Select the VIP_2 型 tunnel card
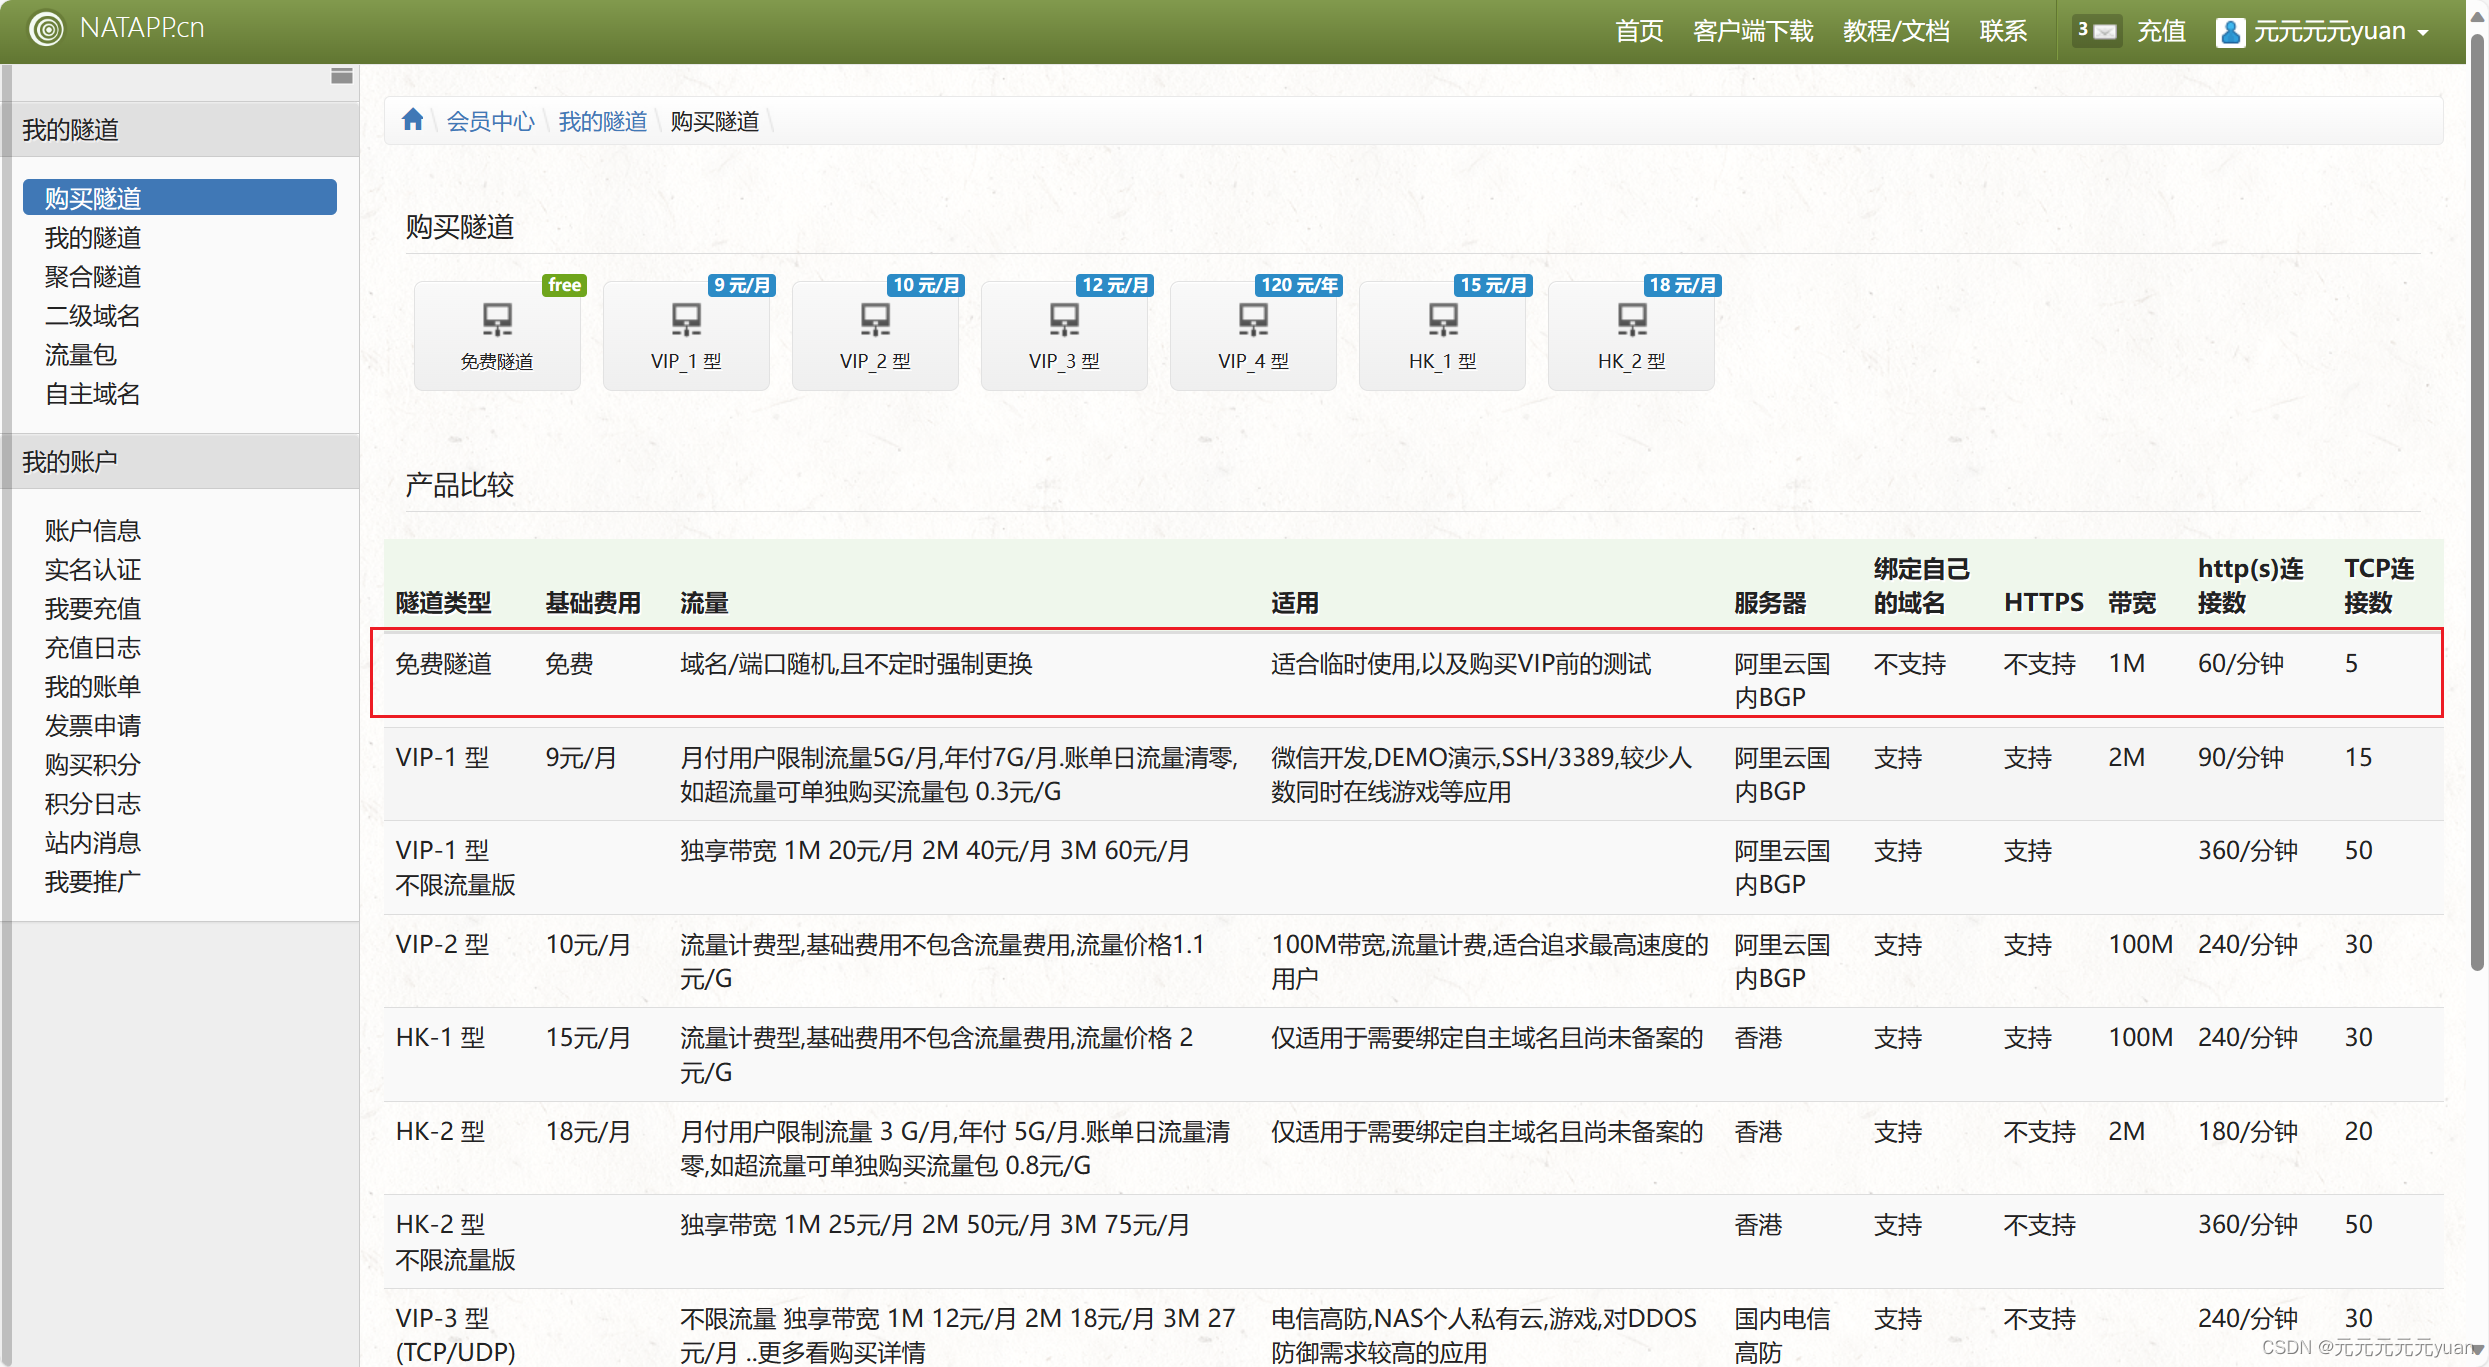This screenshot has width=2489, height=1367. 875,335
